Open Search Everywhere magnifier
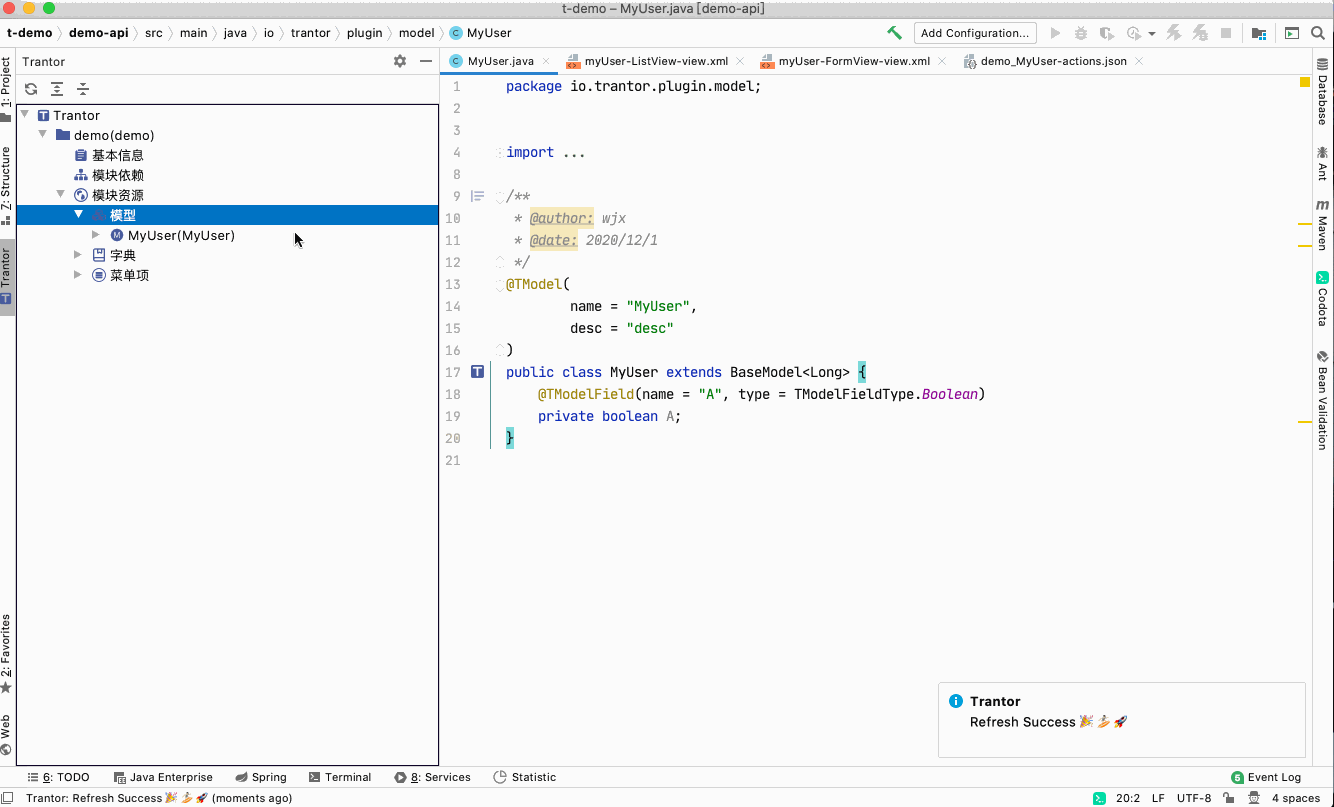1334x807 pixels. pos(1318,33)
